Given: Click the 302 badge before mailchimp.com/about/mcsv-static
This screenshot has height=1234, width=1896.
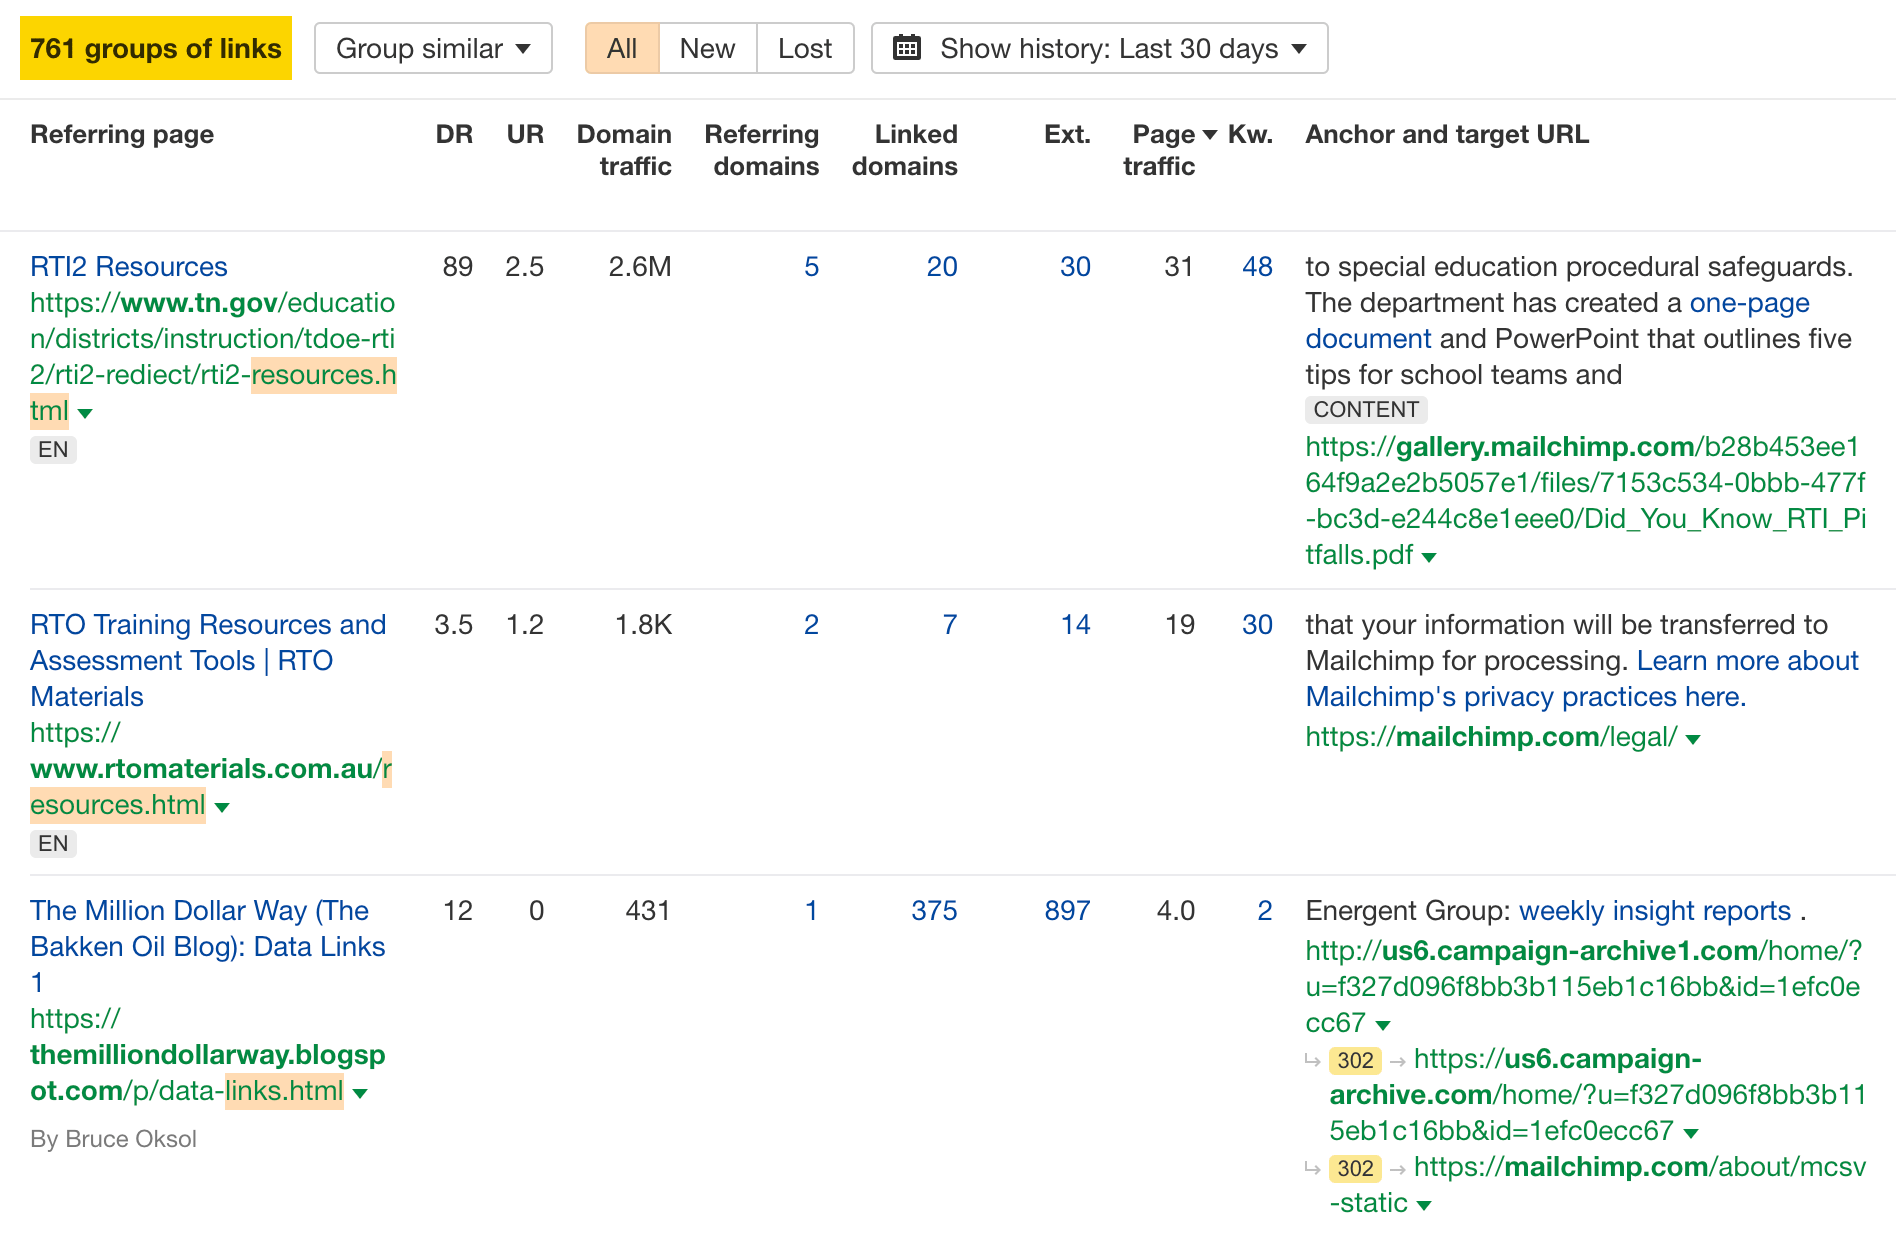Looking at the screenshot, I should tap(1354, 1168).
